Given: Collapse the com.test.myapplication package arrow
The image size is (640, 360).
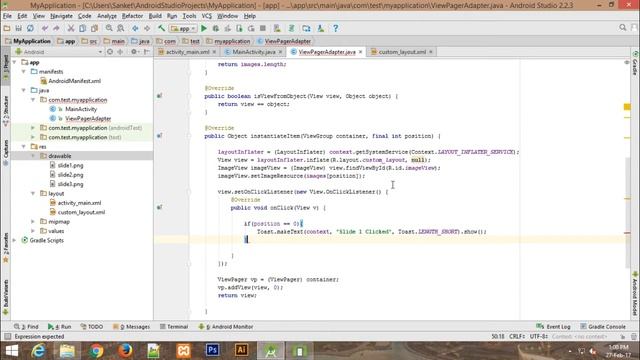Looking at the screenshot, I should 33,100.
